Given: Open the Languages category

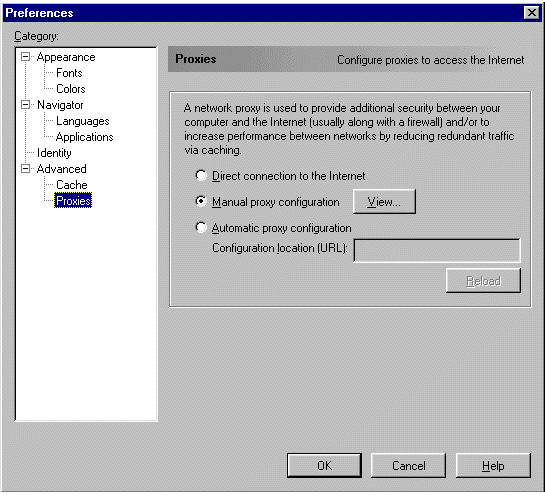Looking at the screenshot, I should [83, 121].
